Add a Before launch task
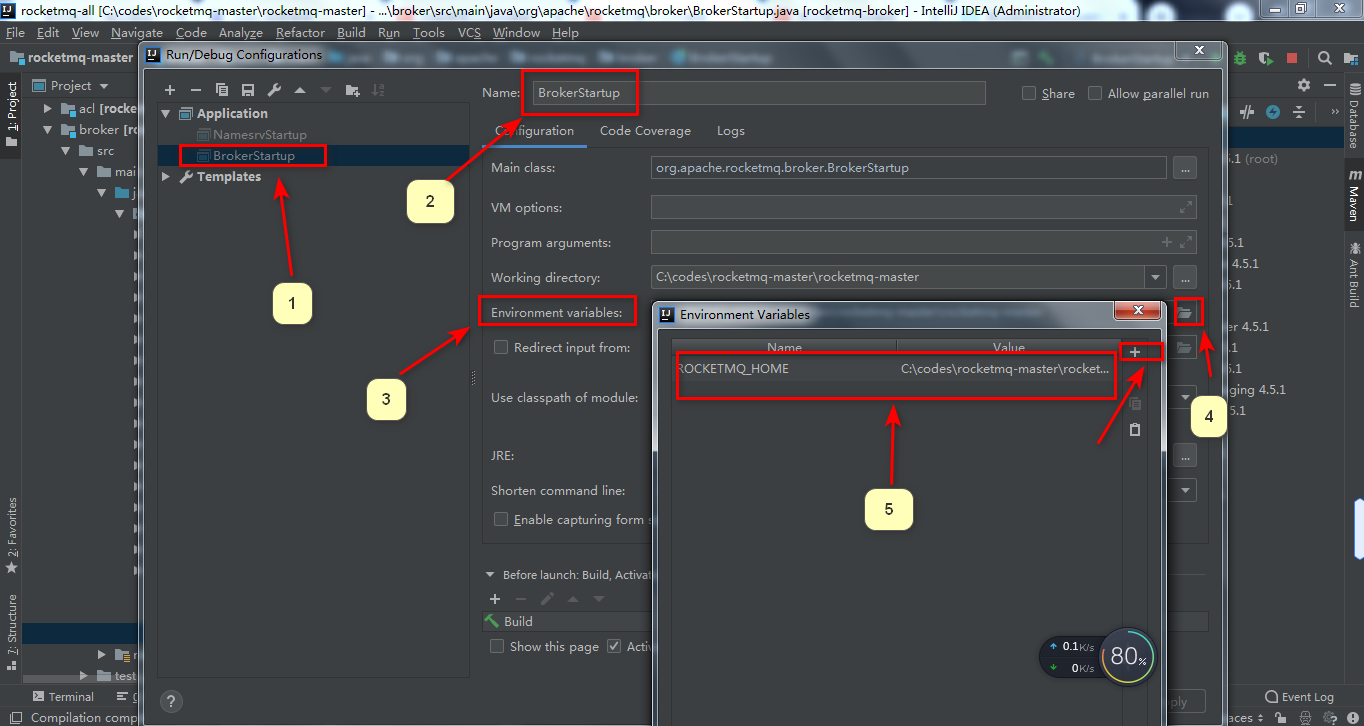 494,599
